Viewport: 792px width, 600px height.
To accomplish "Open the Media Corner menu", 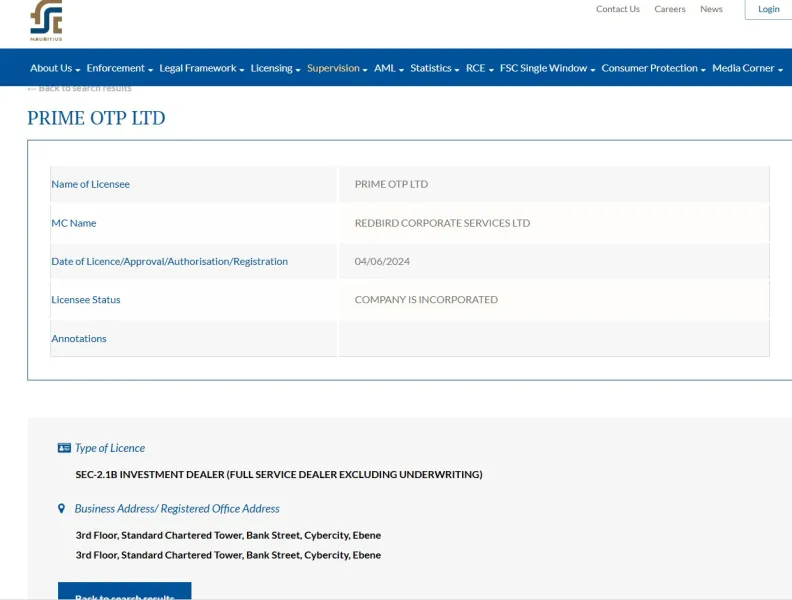I will point(747,68).
